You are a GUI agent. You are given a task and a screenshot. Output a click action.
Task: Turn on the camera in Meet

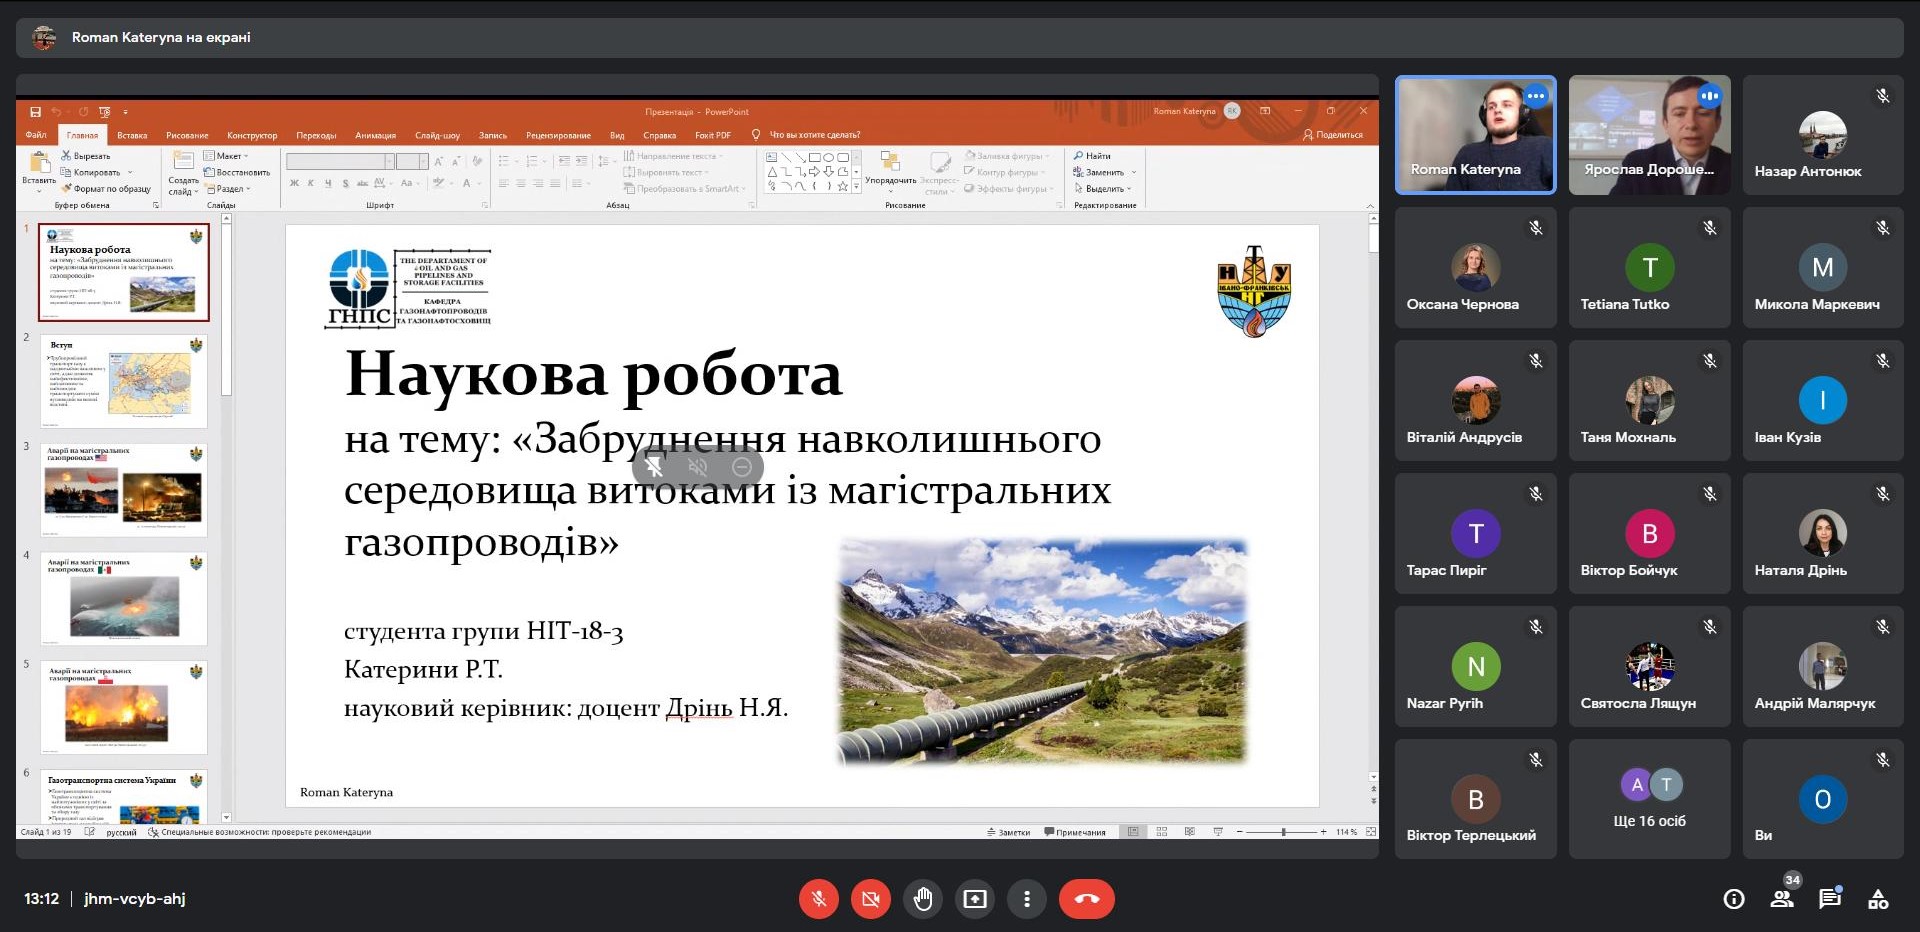tap(871, 899)
